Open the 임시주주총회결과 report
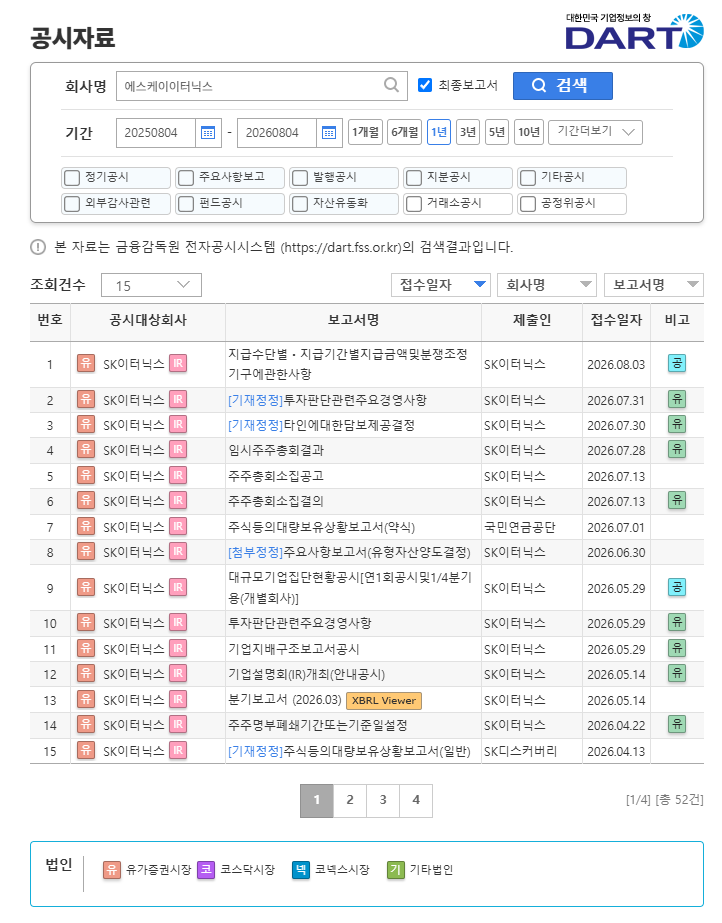Screen dimensions: 722x923 click(276, 450)
